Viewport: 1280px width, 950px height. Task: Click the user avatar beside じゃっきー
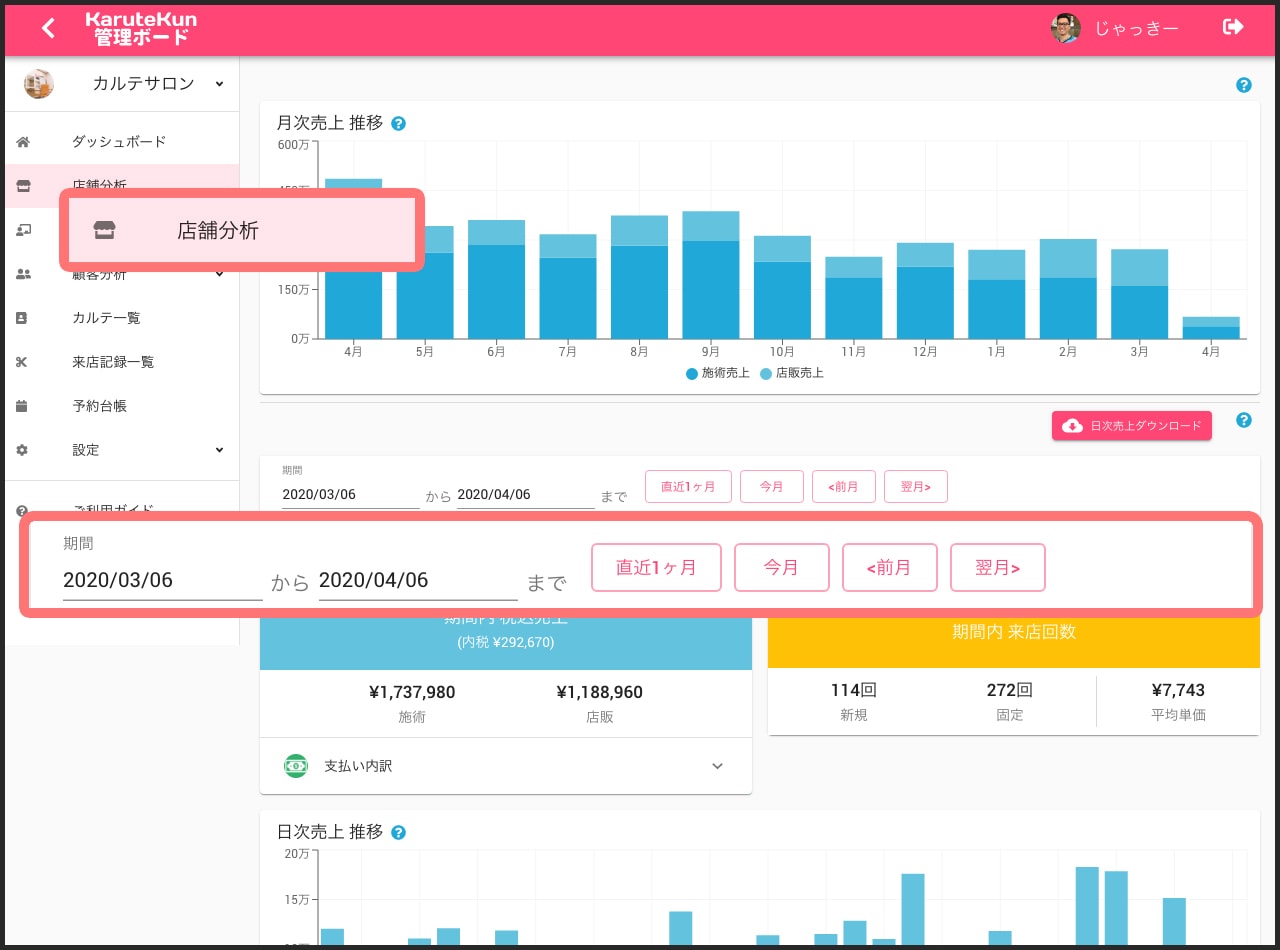tap(1065, 28)
